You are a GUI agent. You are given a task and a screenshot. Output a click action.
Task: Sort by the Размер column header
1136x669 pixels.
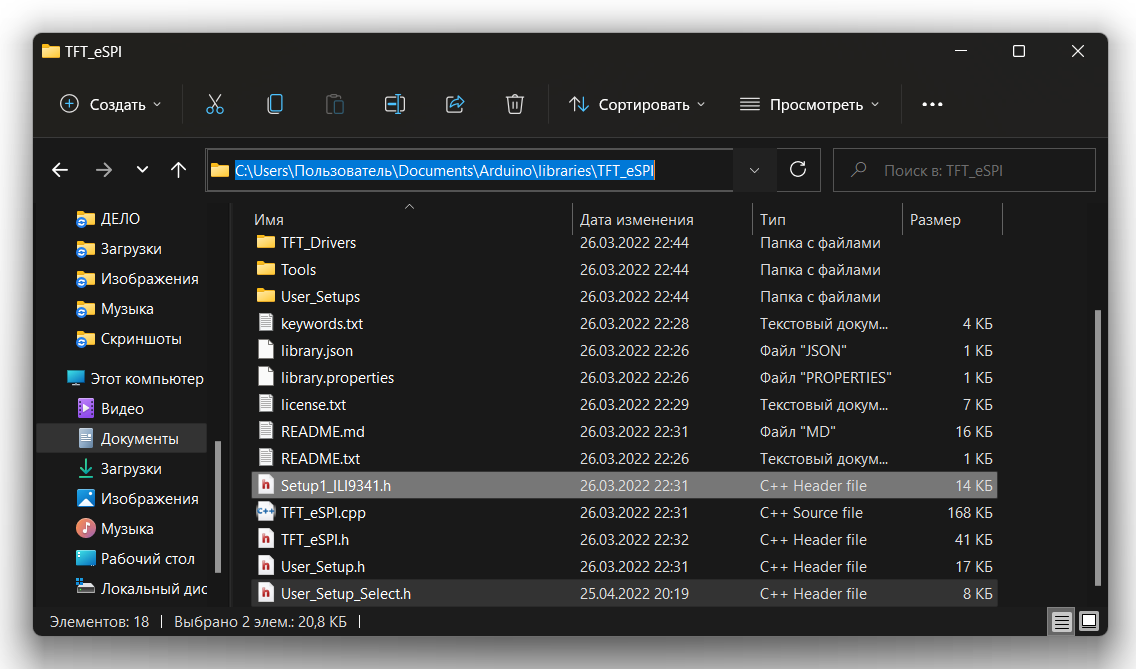935,220
